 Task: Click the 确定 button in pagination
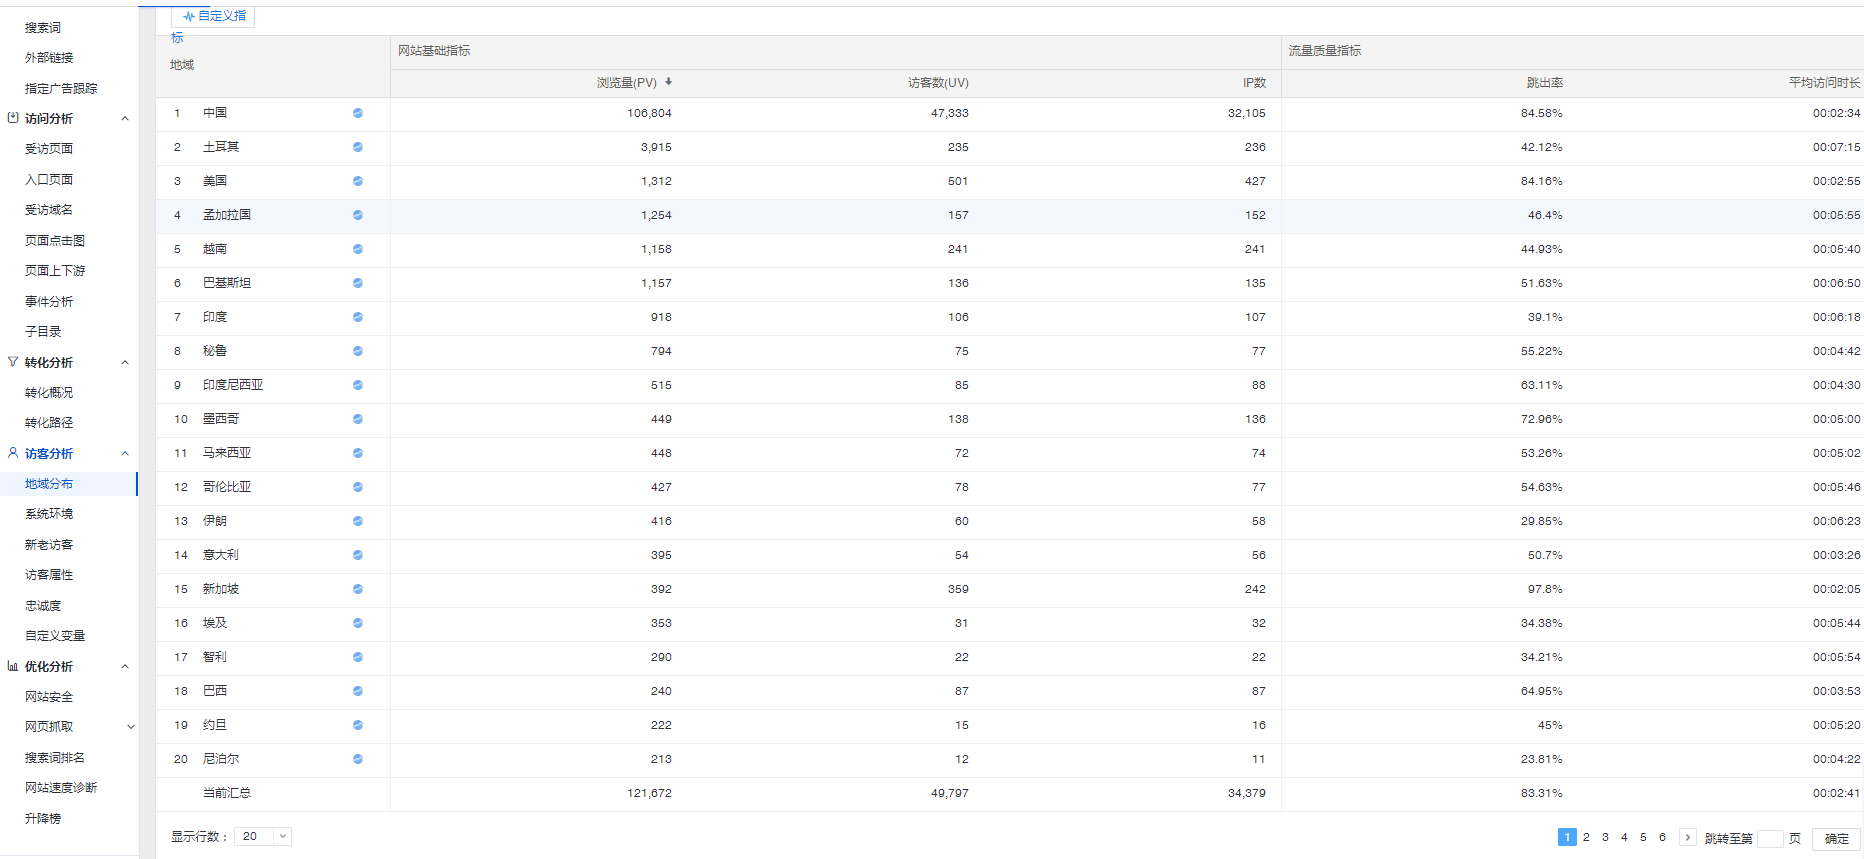pos(1836,838)
